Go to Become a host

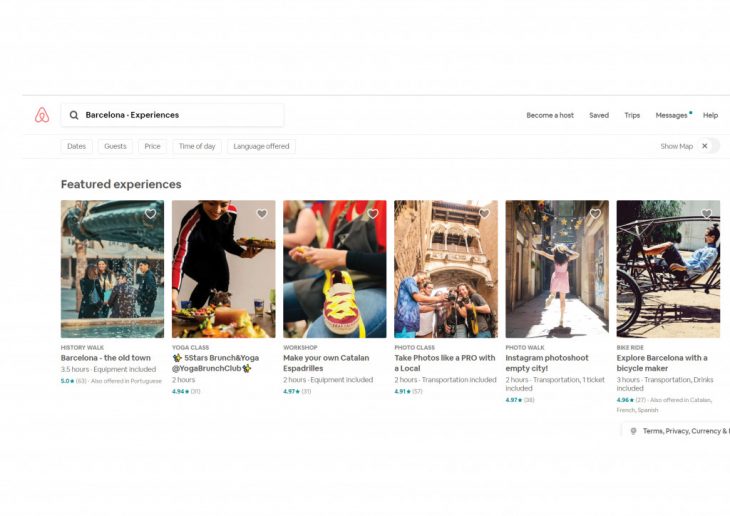[550, 115]
